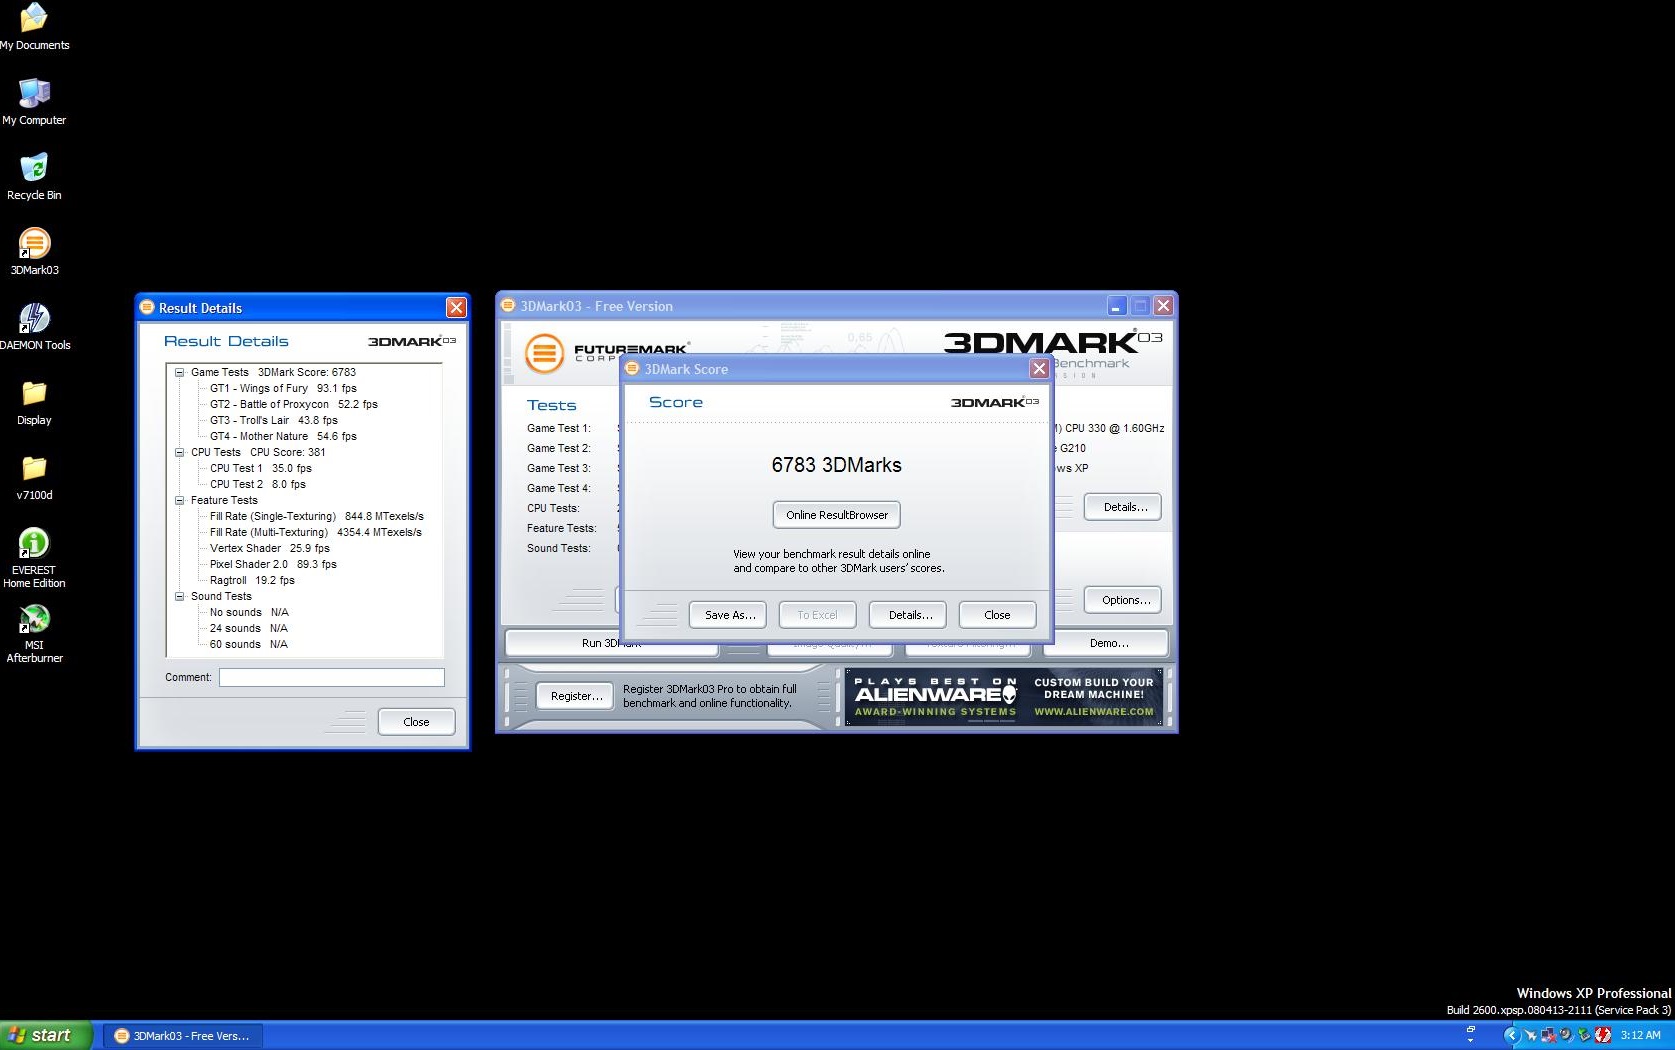Select CPU Test 1 35.0 fps row
1675x1050 pixels.
pos(261,468)
